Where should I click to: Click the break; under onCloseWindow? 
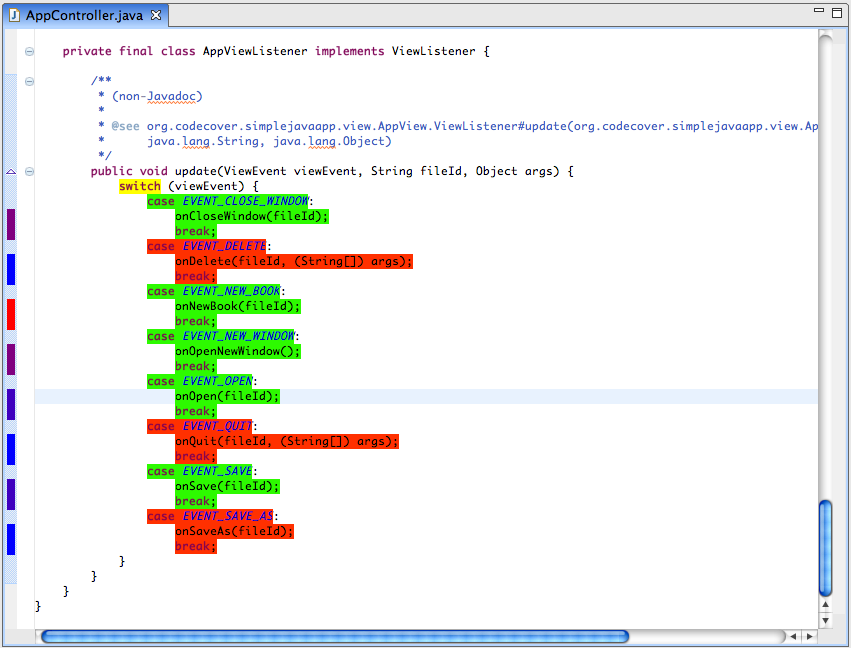[196, 231]
